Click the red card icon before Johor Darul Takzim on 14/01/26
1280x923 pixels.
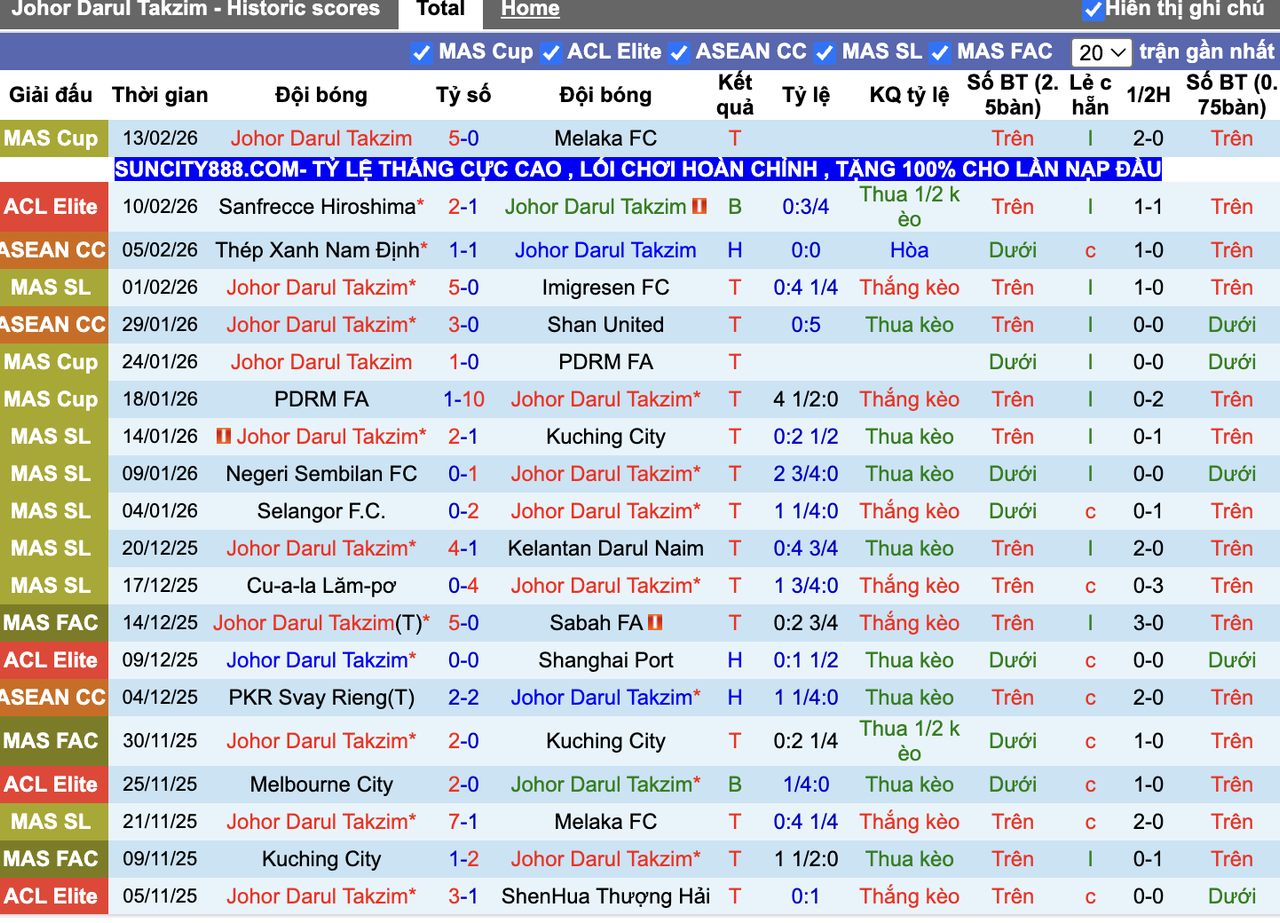[x=224, y=436]
